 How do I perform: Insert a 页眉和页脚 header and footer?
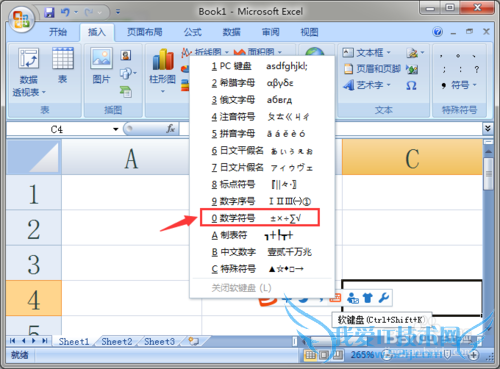[372, 69]
